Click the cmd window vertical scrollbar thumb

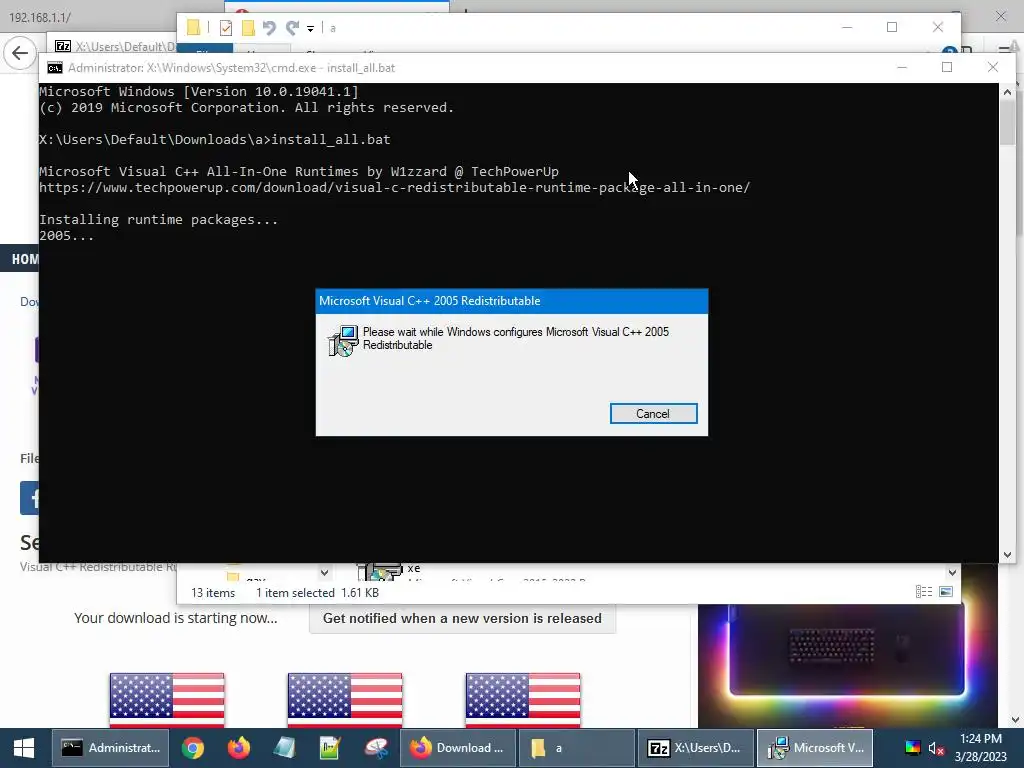click(1007, 122)
